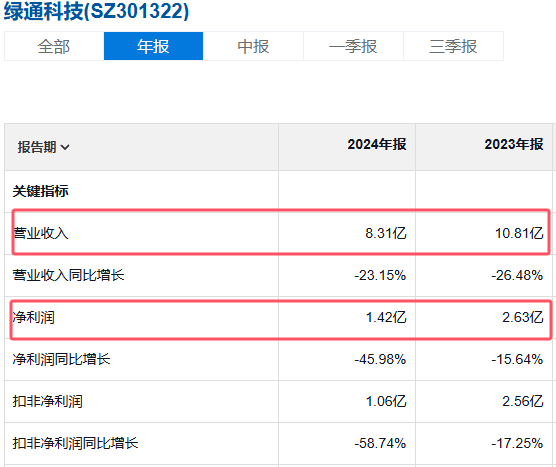Click the 营业收入 row label
The width and height of the screenshot is (556, 467).
point(40,233)
